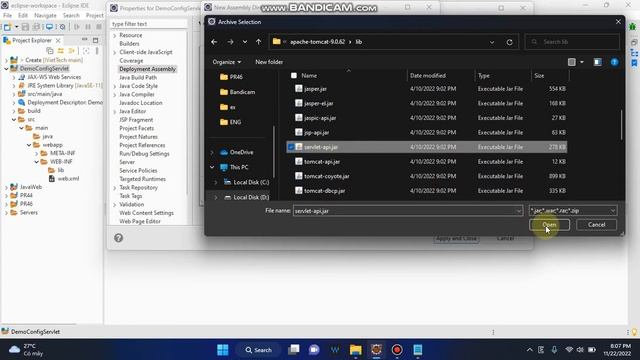Expand OneDrive in navigation pane
This screenshot has width=640, height=360.
tap(212, 152)
